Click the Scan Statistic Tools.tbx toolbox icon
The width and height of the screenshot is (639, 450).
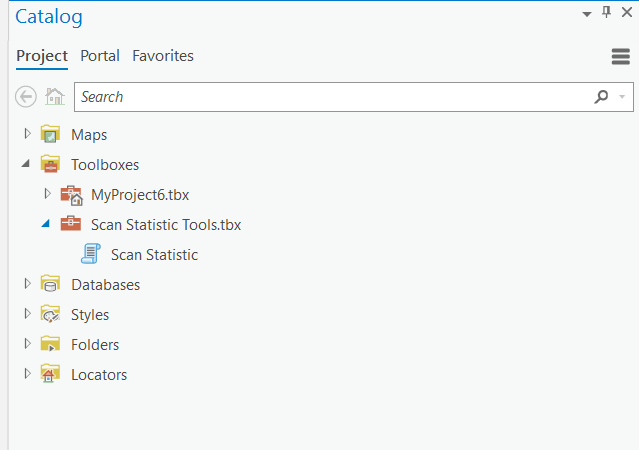click(x=71, y=224)
